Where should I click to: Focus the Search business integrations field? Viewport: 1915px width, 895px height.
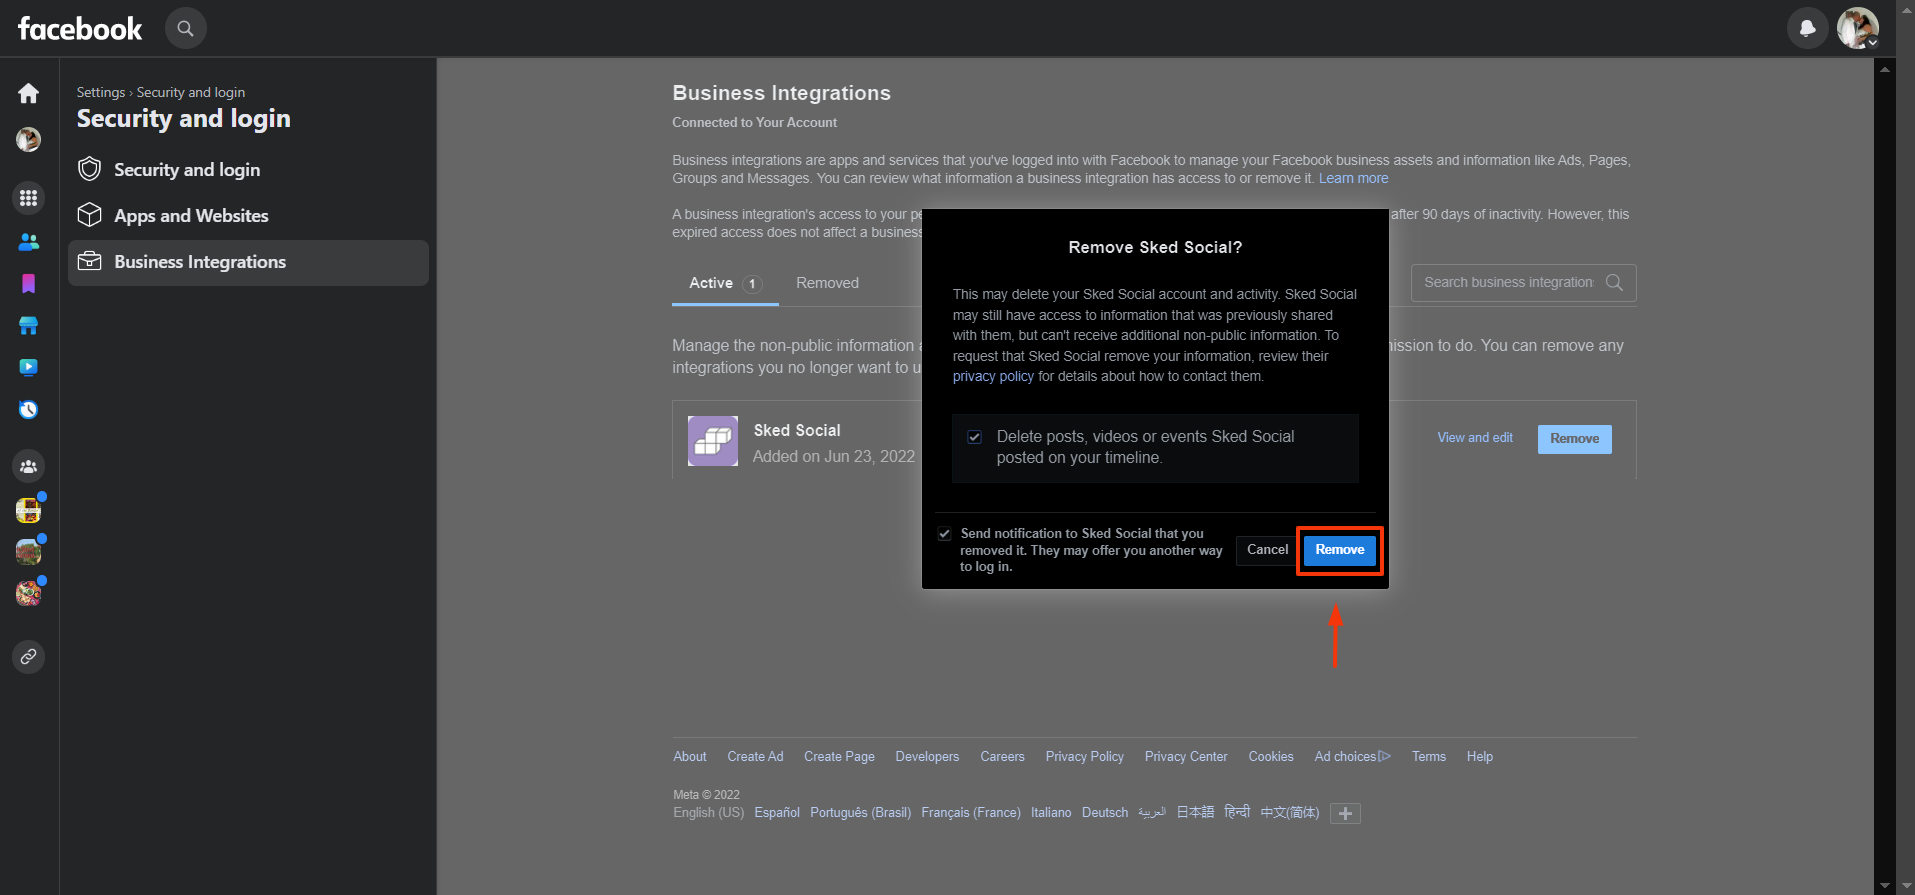[1523, 283]
